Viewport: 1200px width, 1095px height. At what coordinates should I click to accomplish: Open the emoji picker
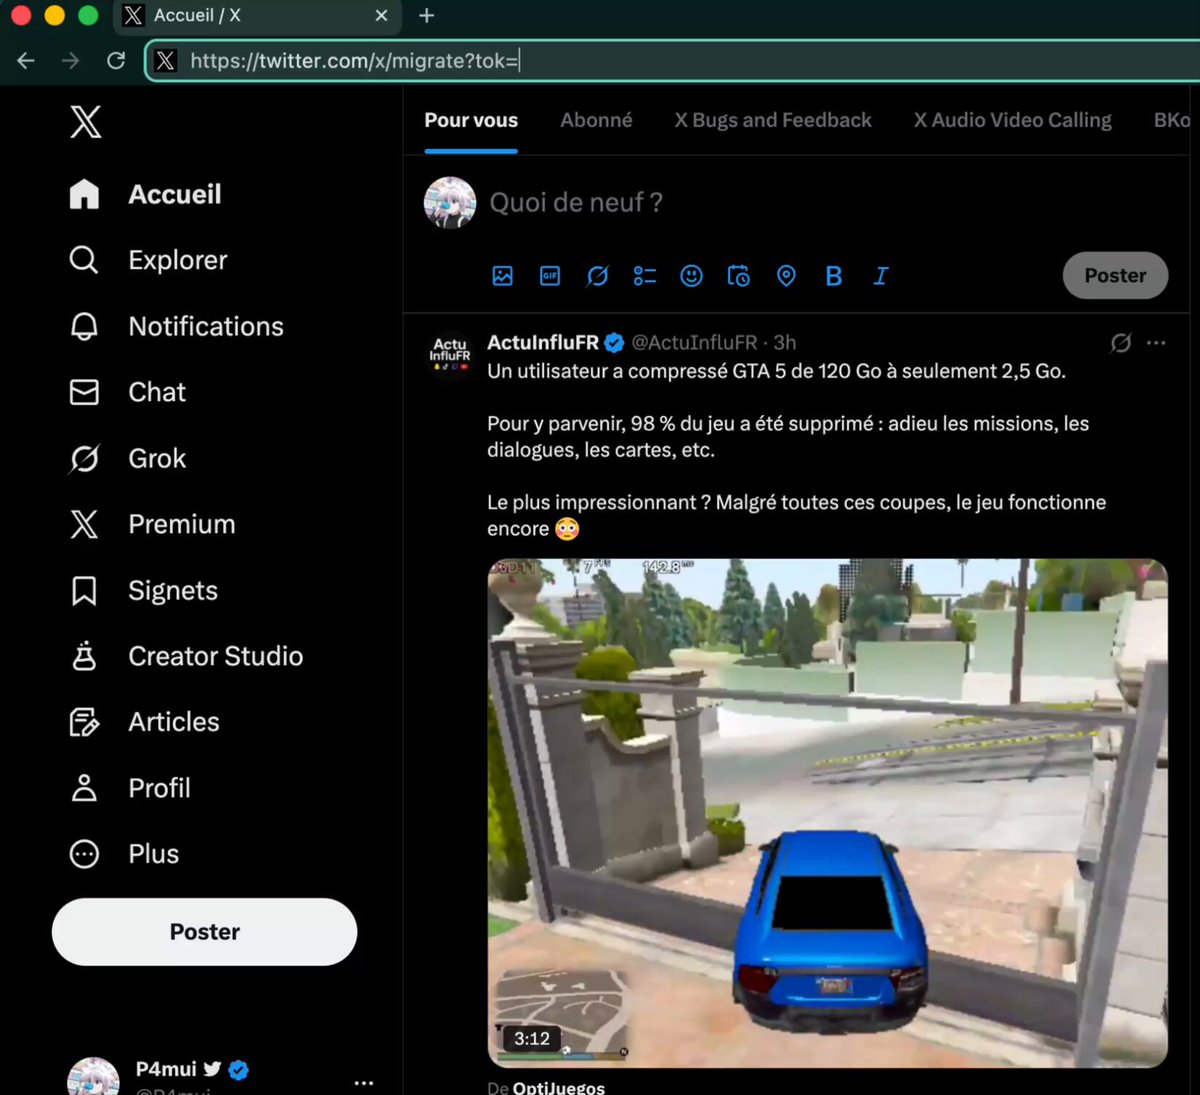tap(691, 276)
